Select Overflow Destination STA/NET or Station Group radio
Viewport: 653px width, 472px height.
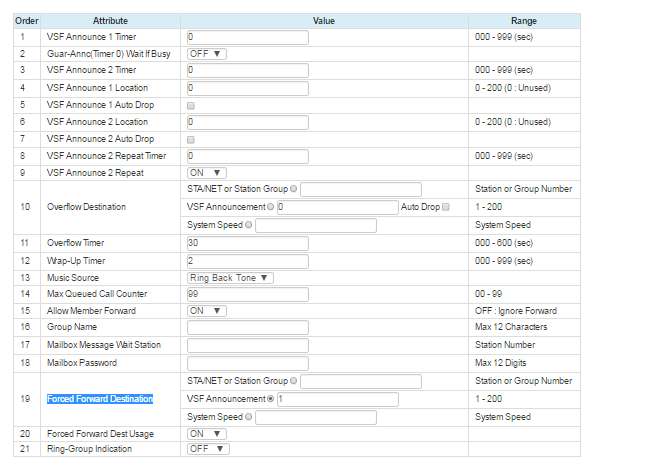(295, 189)
